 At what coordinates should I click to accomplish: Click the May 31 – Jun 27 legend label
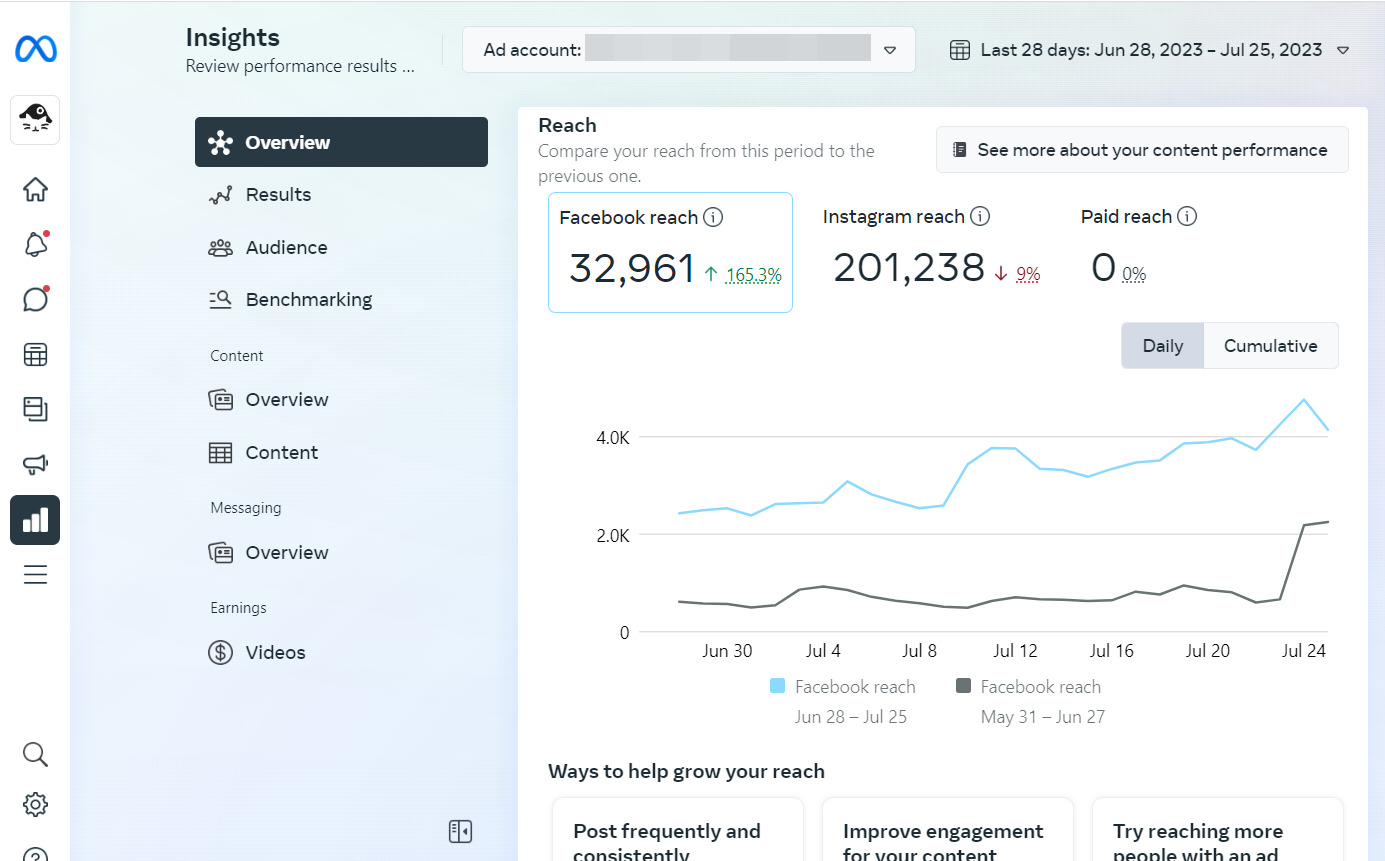click(1043, 717)
